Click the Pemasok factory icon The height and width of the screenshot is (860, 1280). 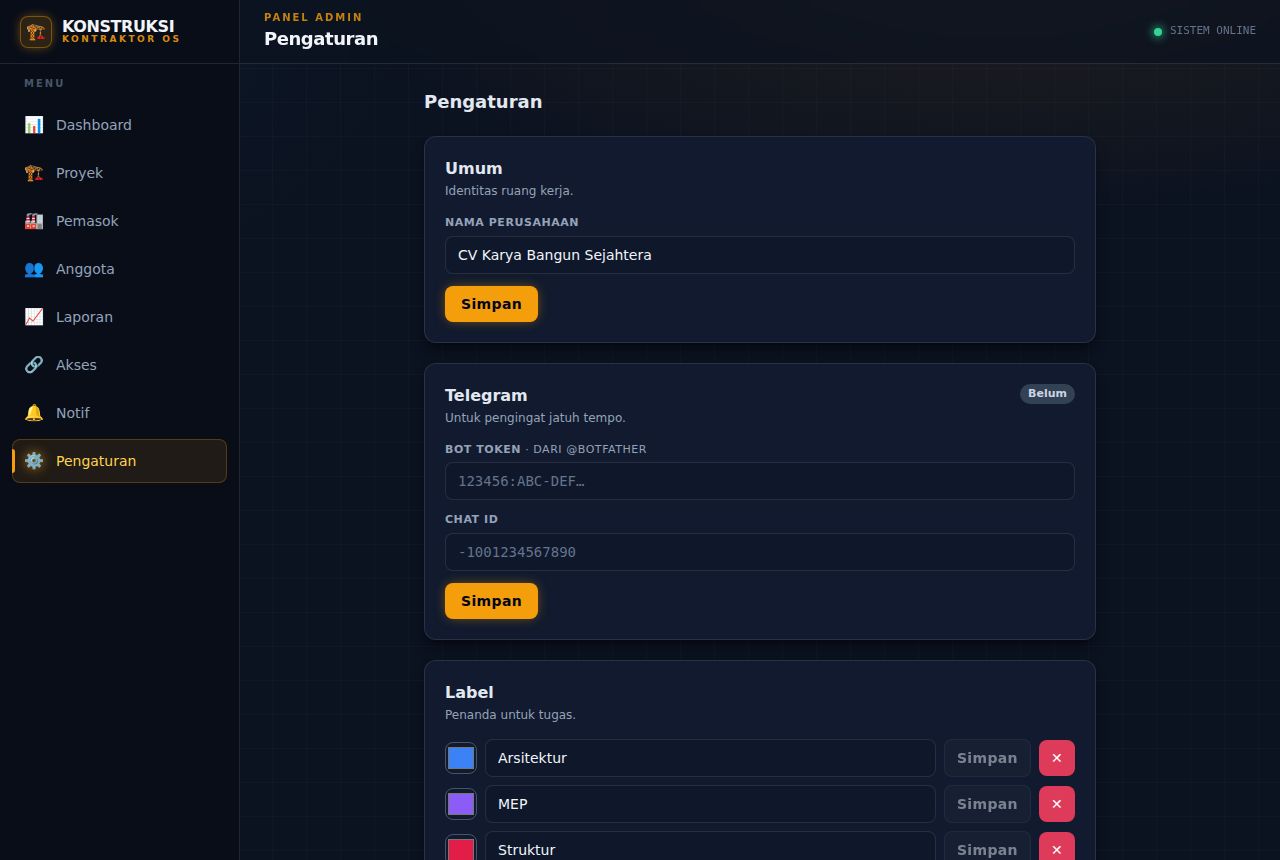(34, 221)
